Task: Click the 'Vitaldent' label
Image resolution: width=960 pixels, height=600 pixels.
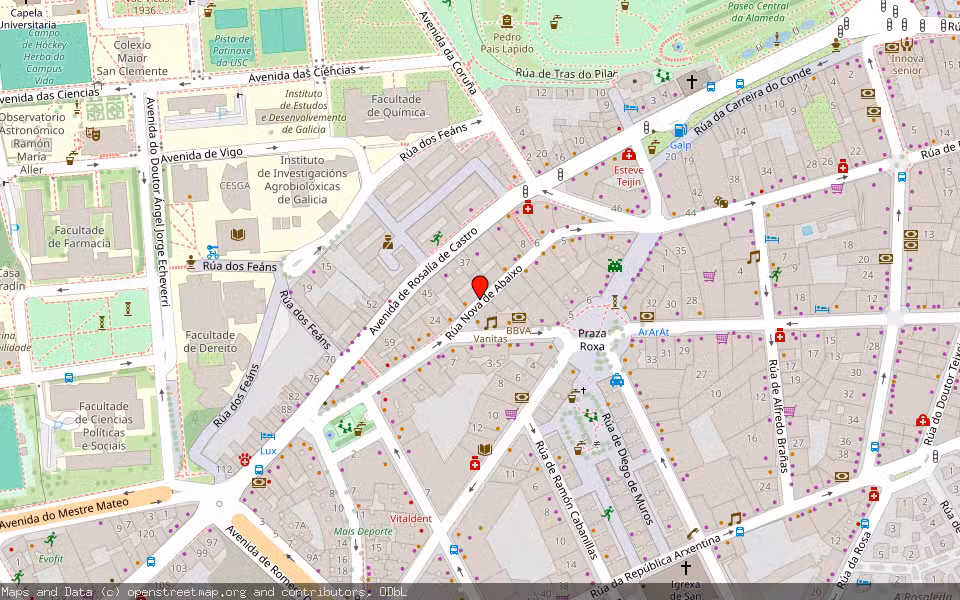Action: pos(411,519)
